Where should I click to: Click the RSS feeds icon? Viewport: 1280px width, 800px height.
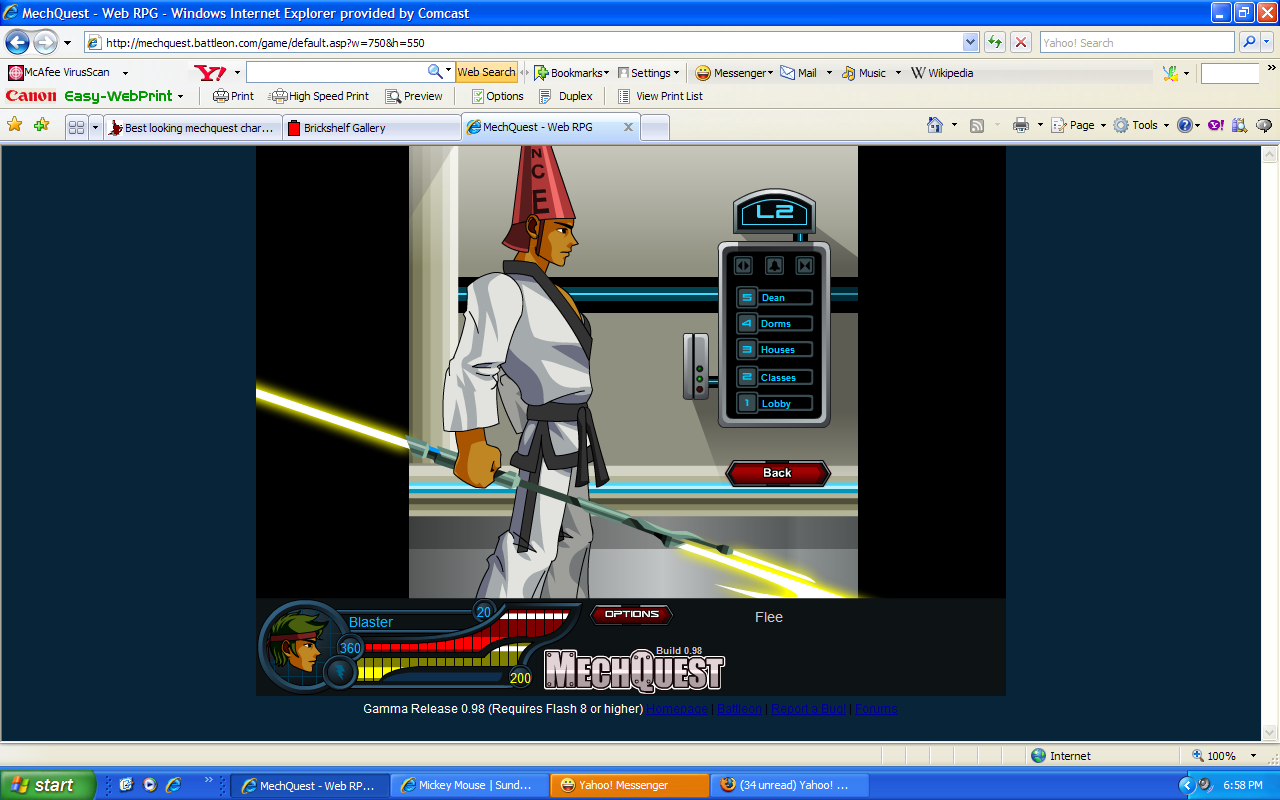tap(977, 125)
